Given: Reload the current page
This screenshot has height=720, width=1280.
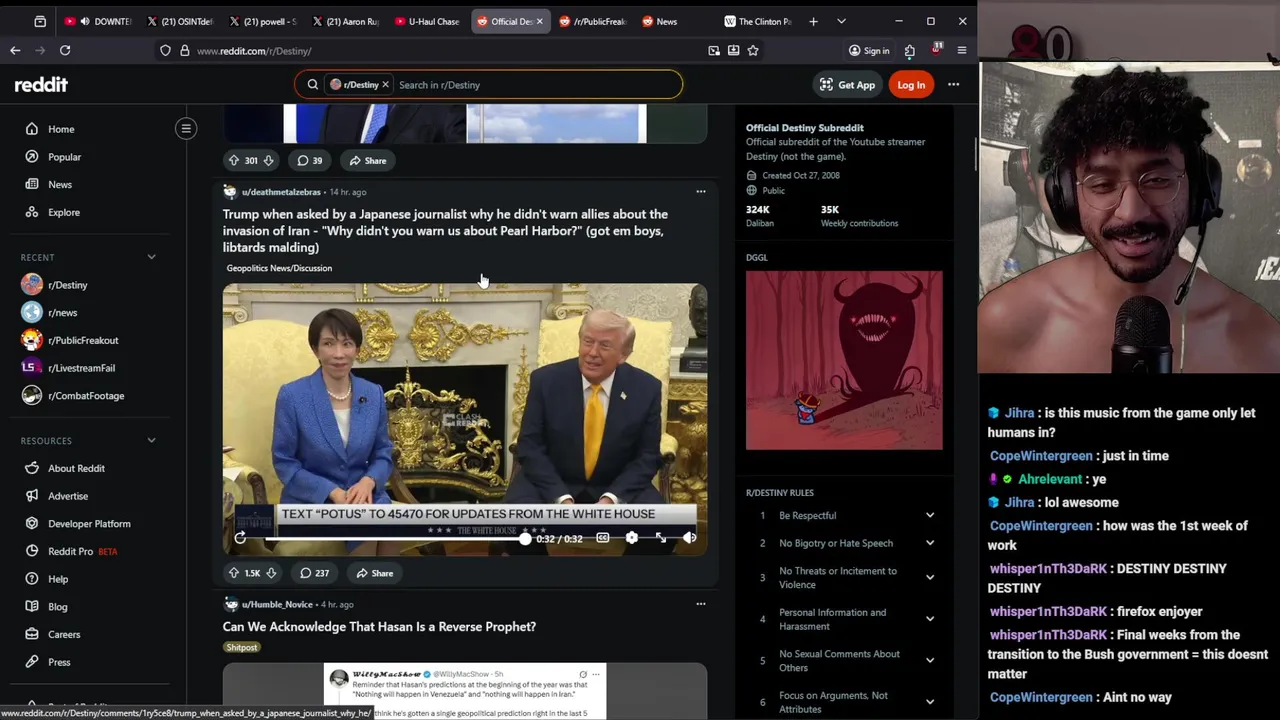Looking at the screenshot, I should 65,50.
